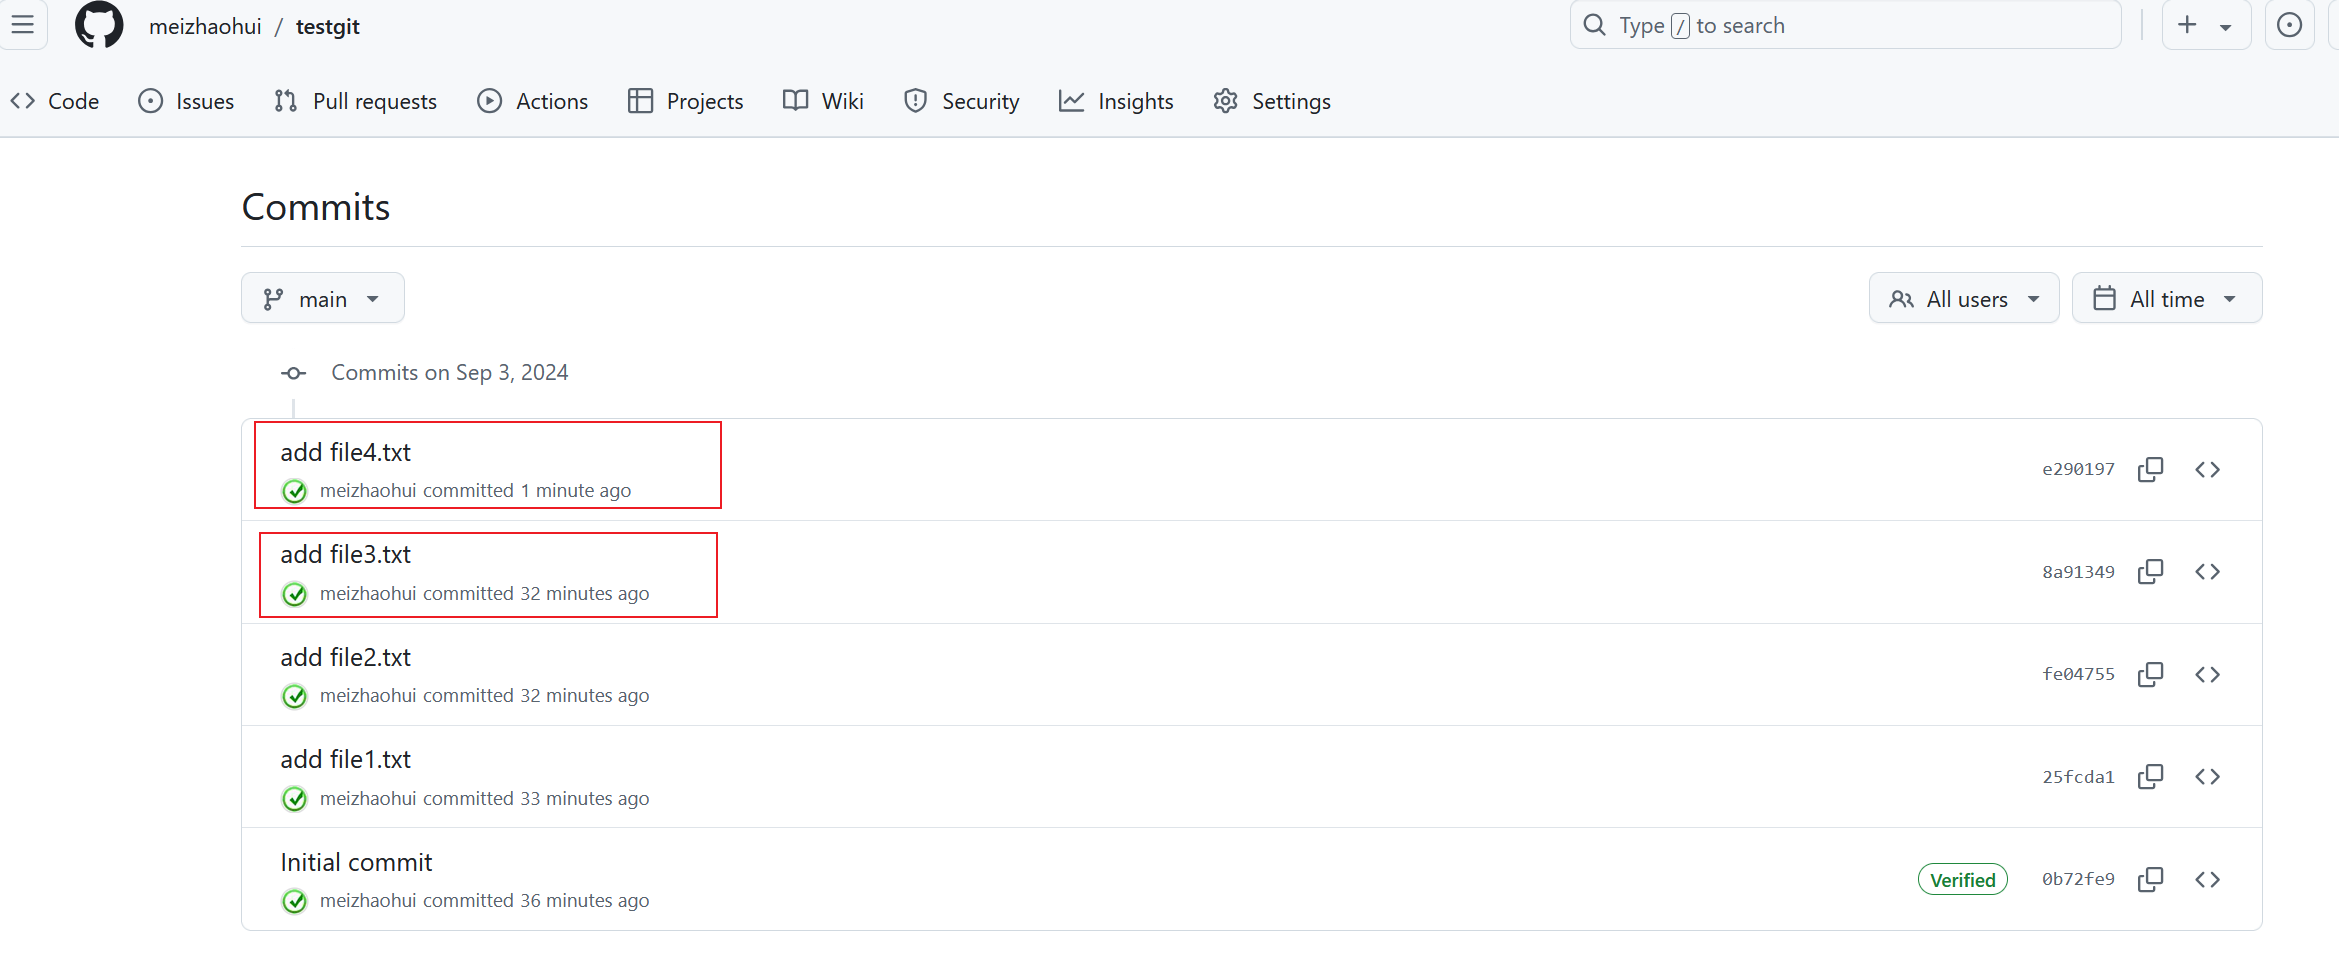Screen dimensions: 2339x965
Task: Copy full SHA for commit 0b72fe9
Action: [x=2150, y=880]
